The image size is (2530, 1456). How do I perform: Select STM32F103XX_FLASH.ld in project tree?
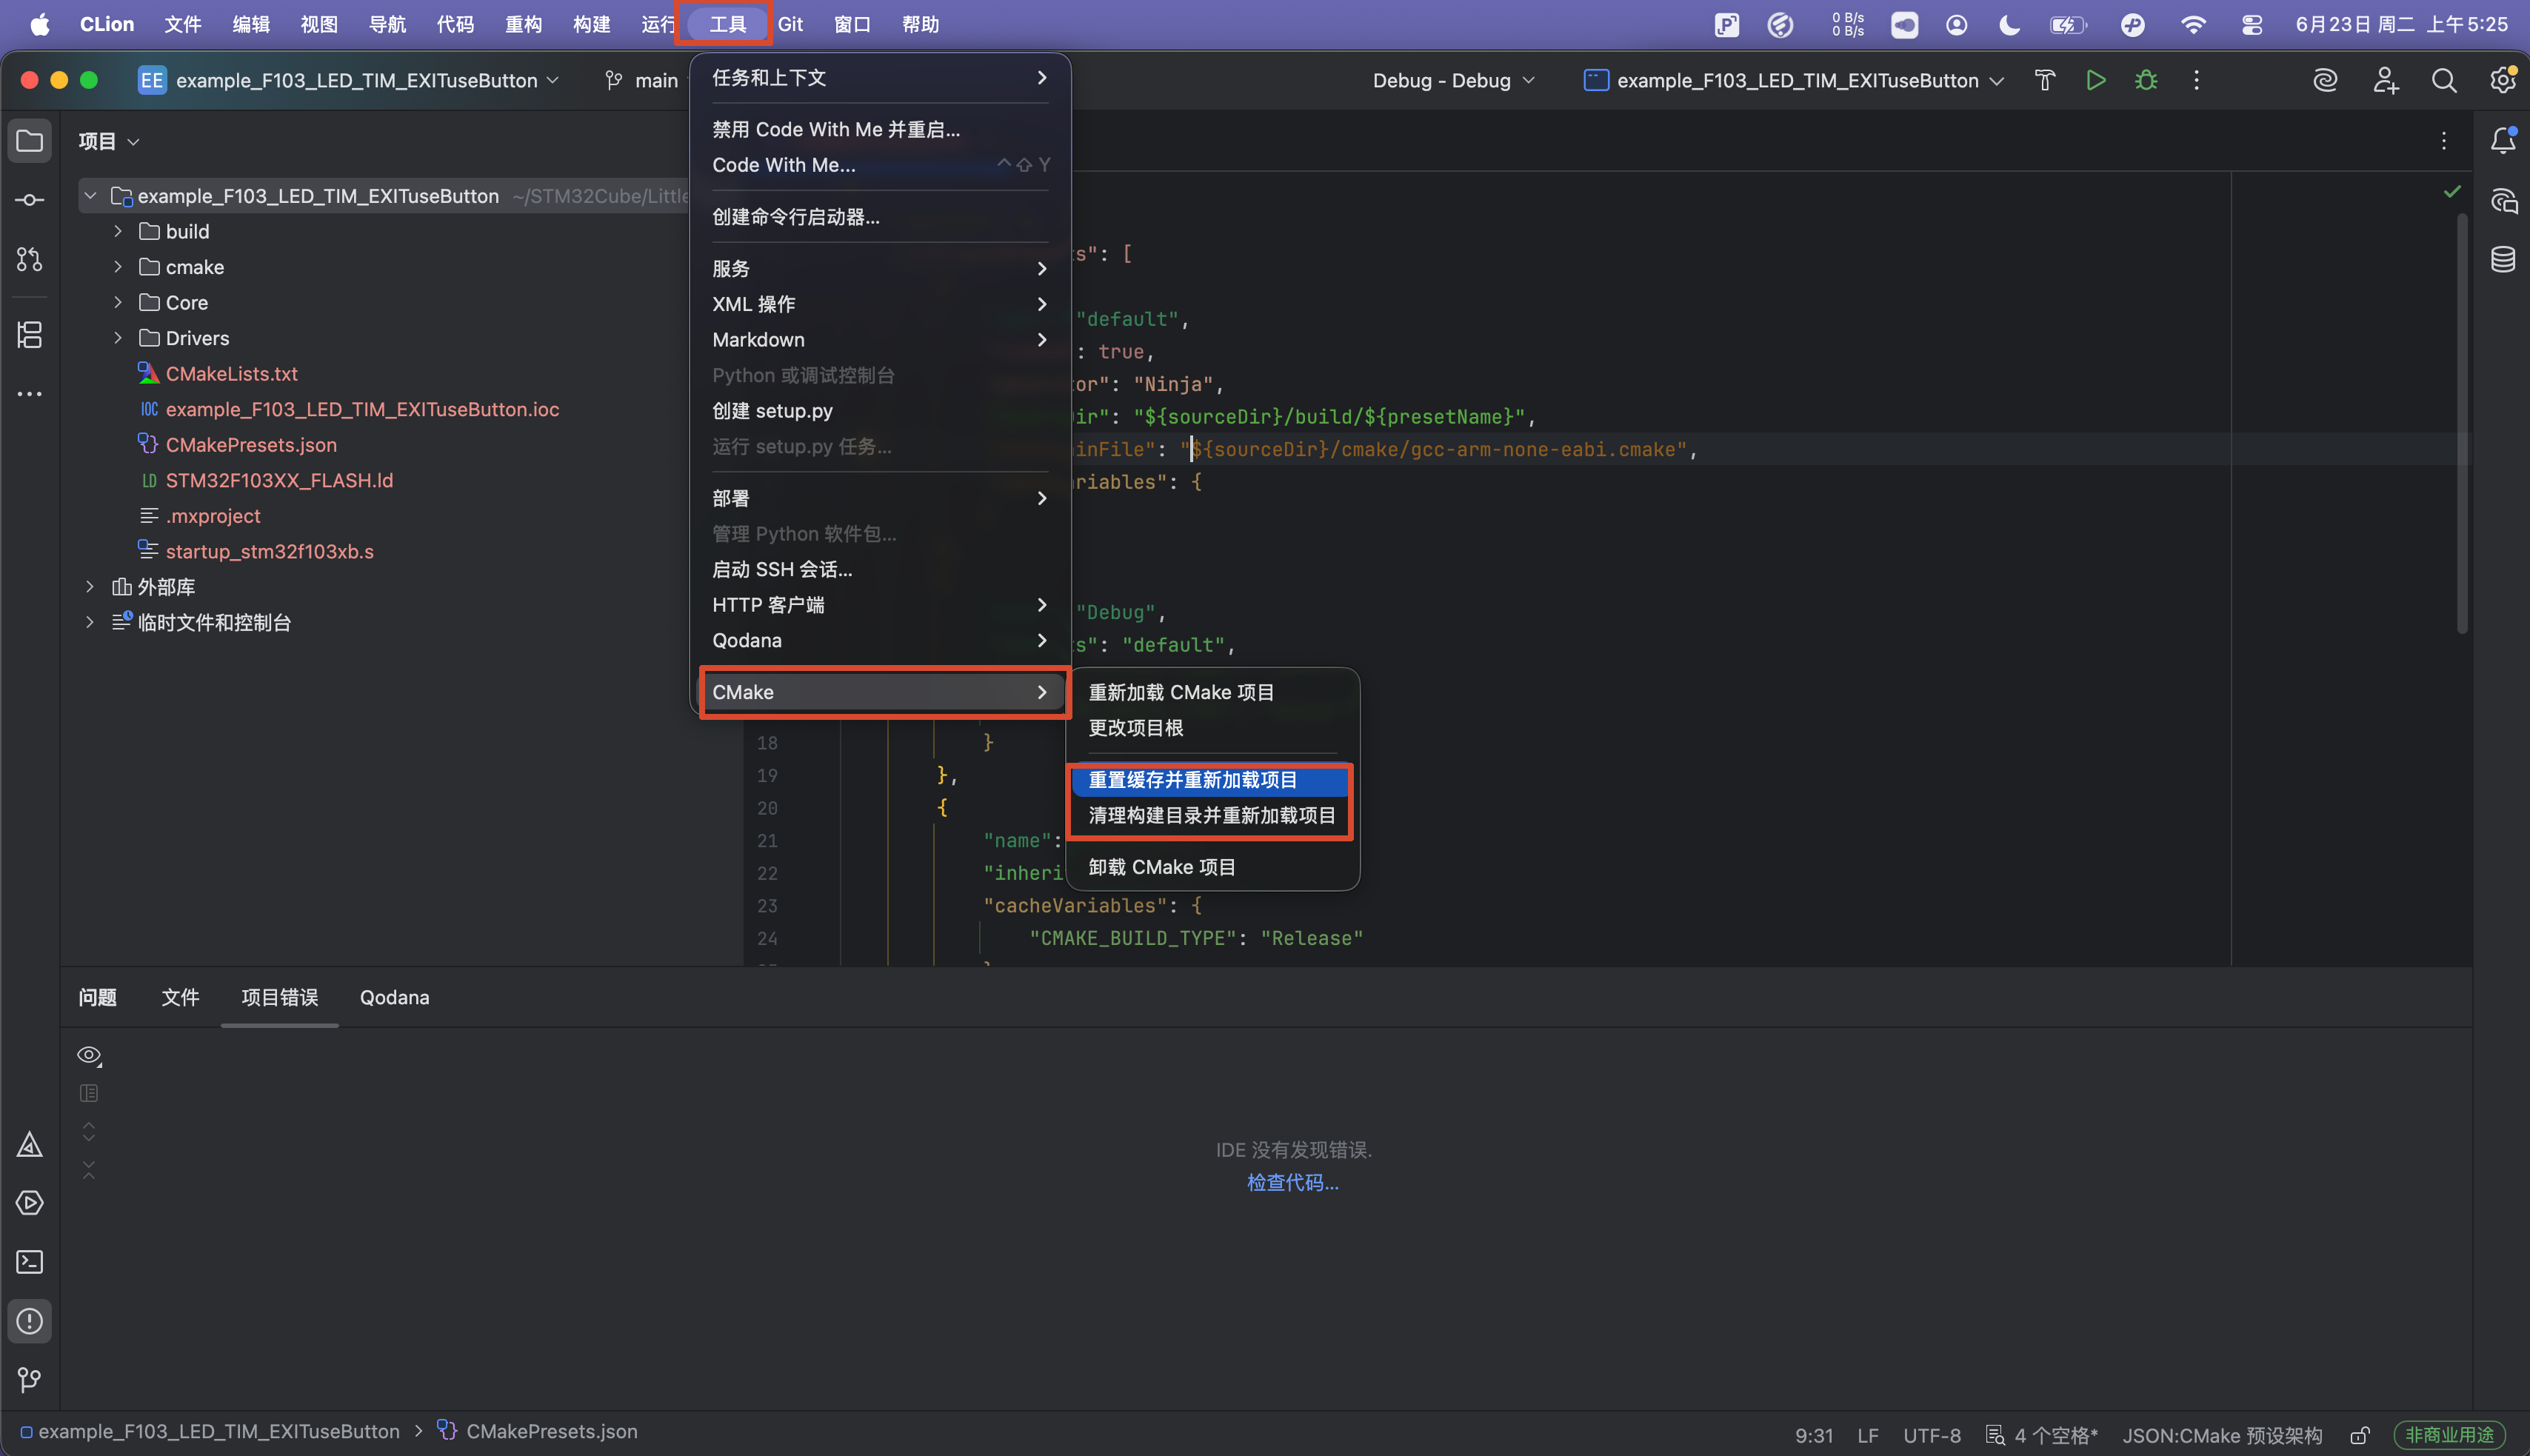279,480
